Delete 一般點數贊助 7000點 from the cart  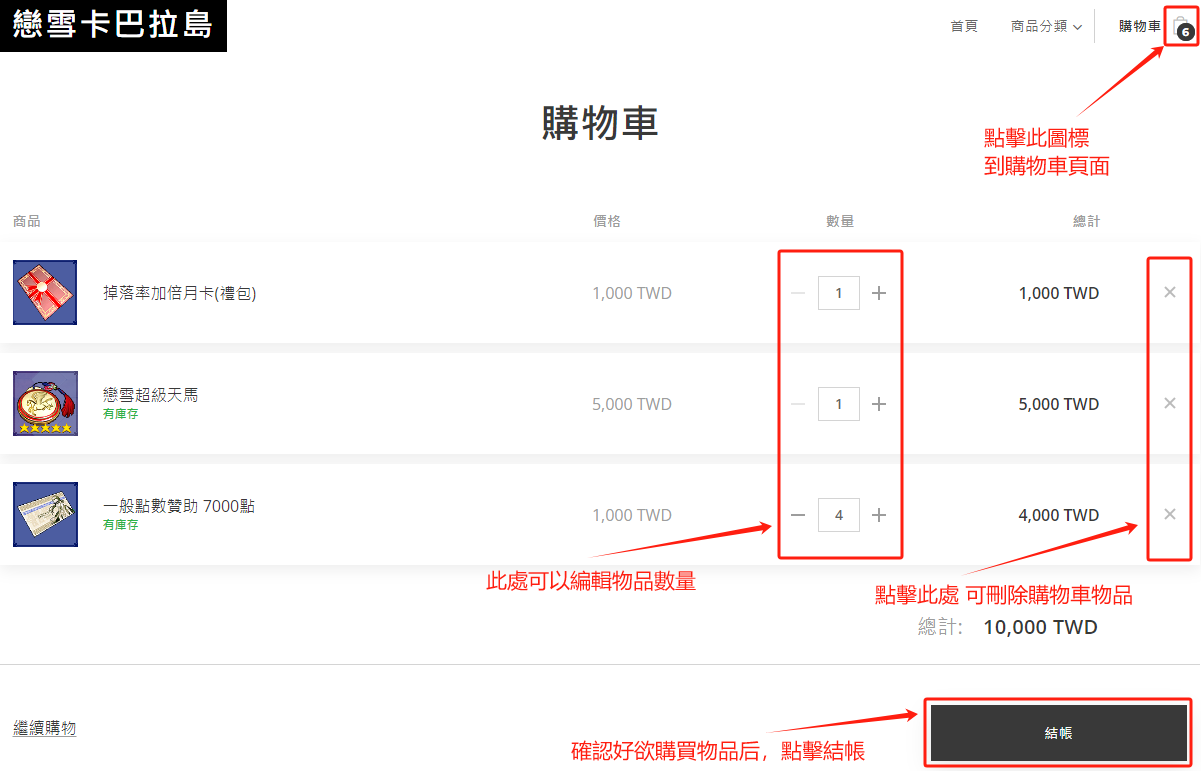(x=1170, y=514)
